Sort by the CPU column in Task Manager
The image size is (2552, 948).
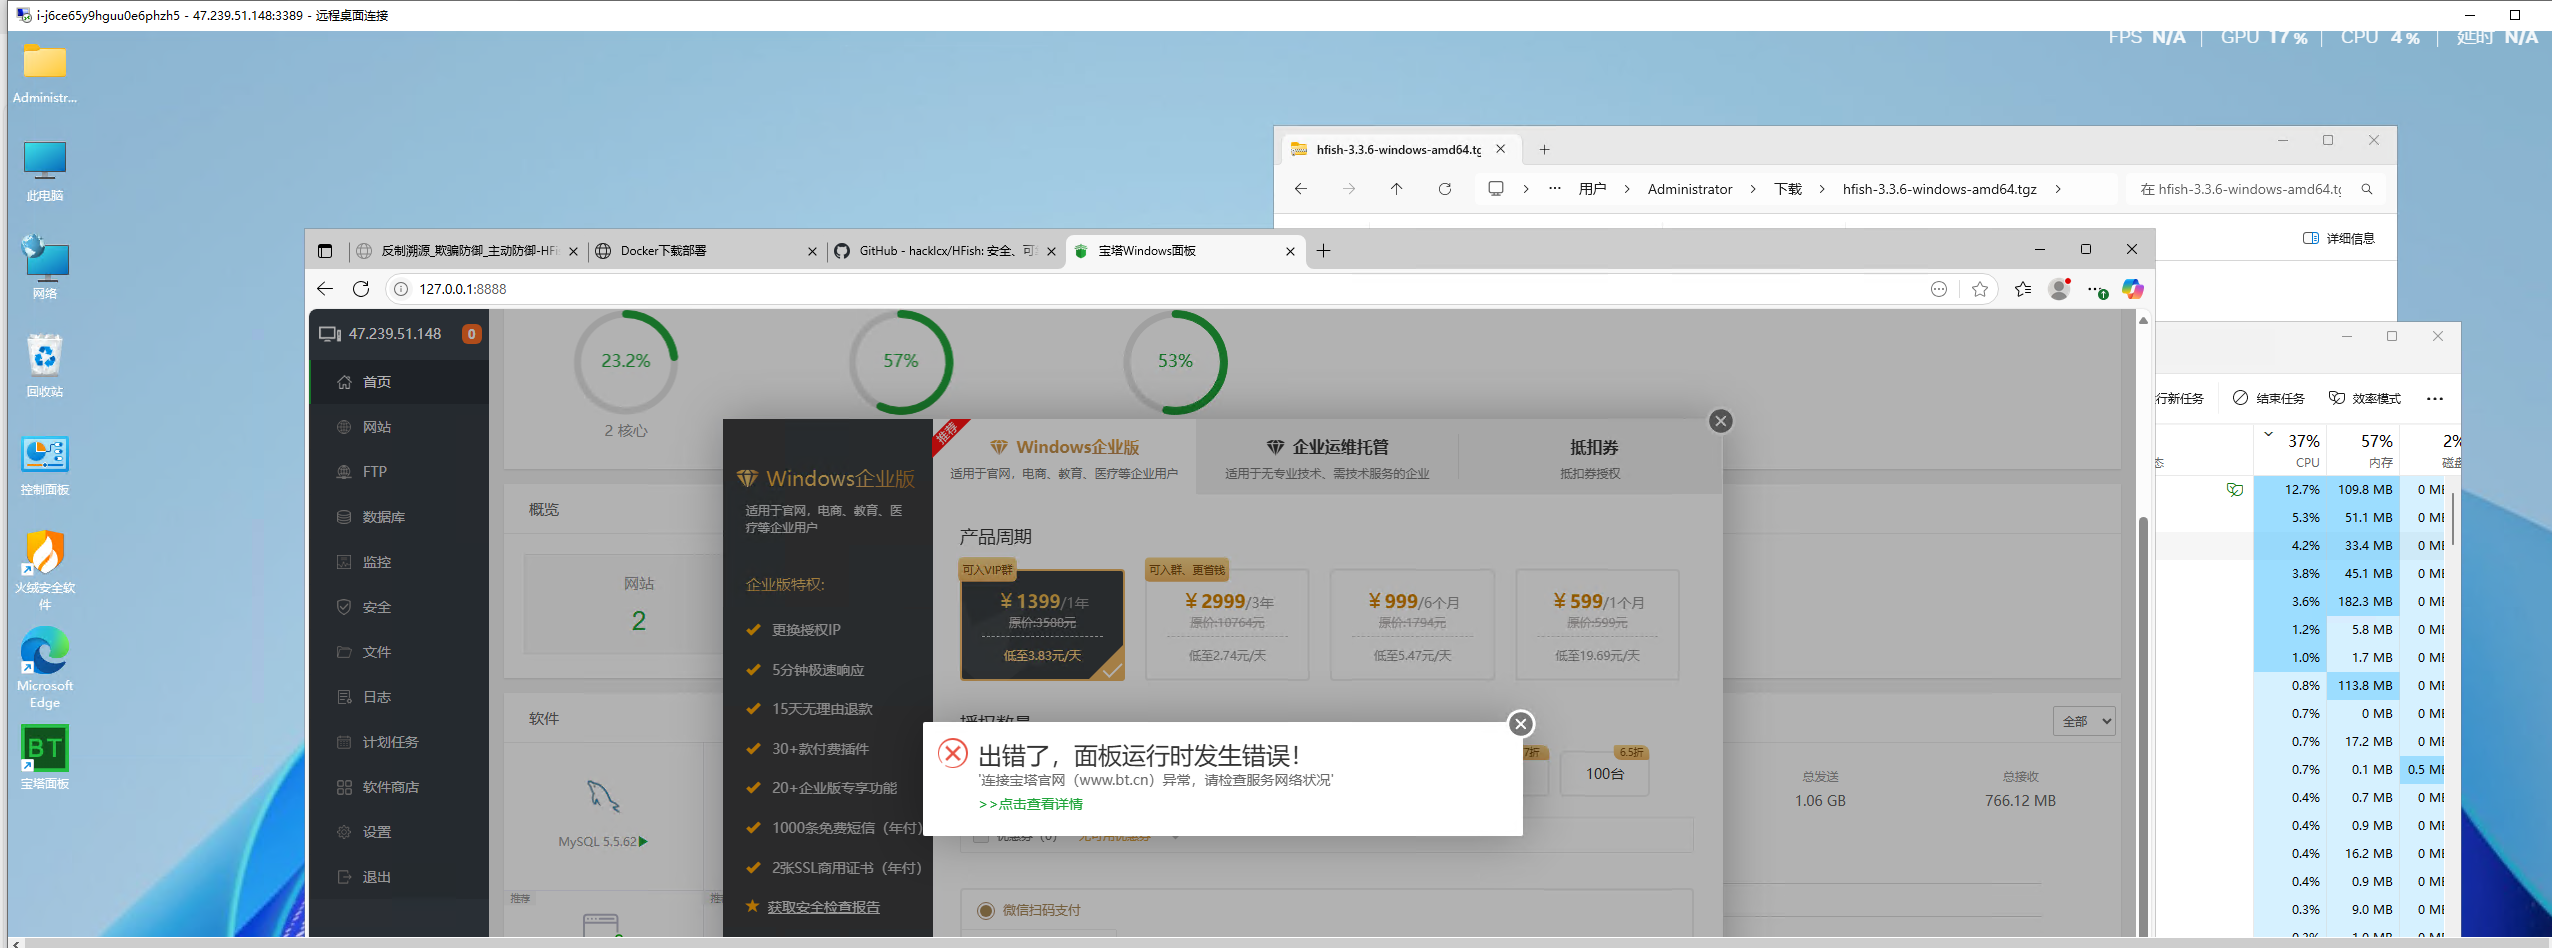pyautogui.click(x=2289, y=450)
